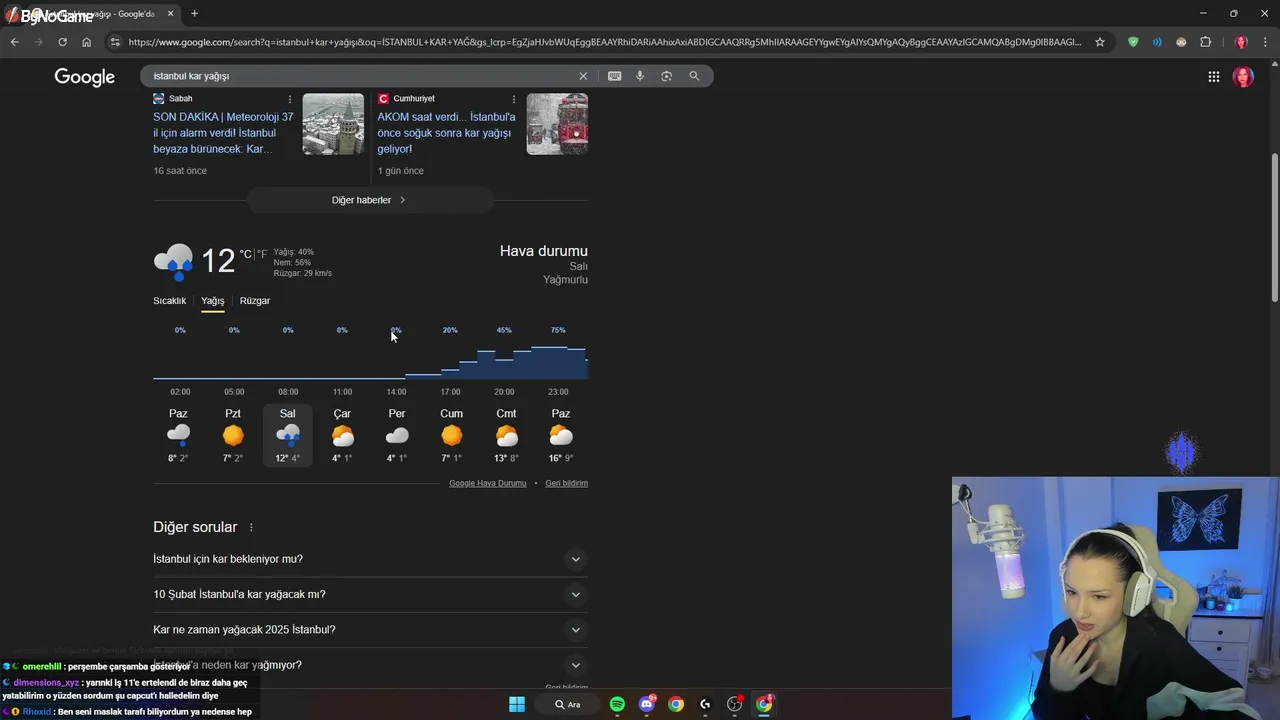Click the Google logo
The height and width of the screenshot is (720, 1280).
tap(85, 77)
